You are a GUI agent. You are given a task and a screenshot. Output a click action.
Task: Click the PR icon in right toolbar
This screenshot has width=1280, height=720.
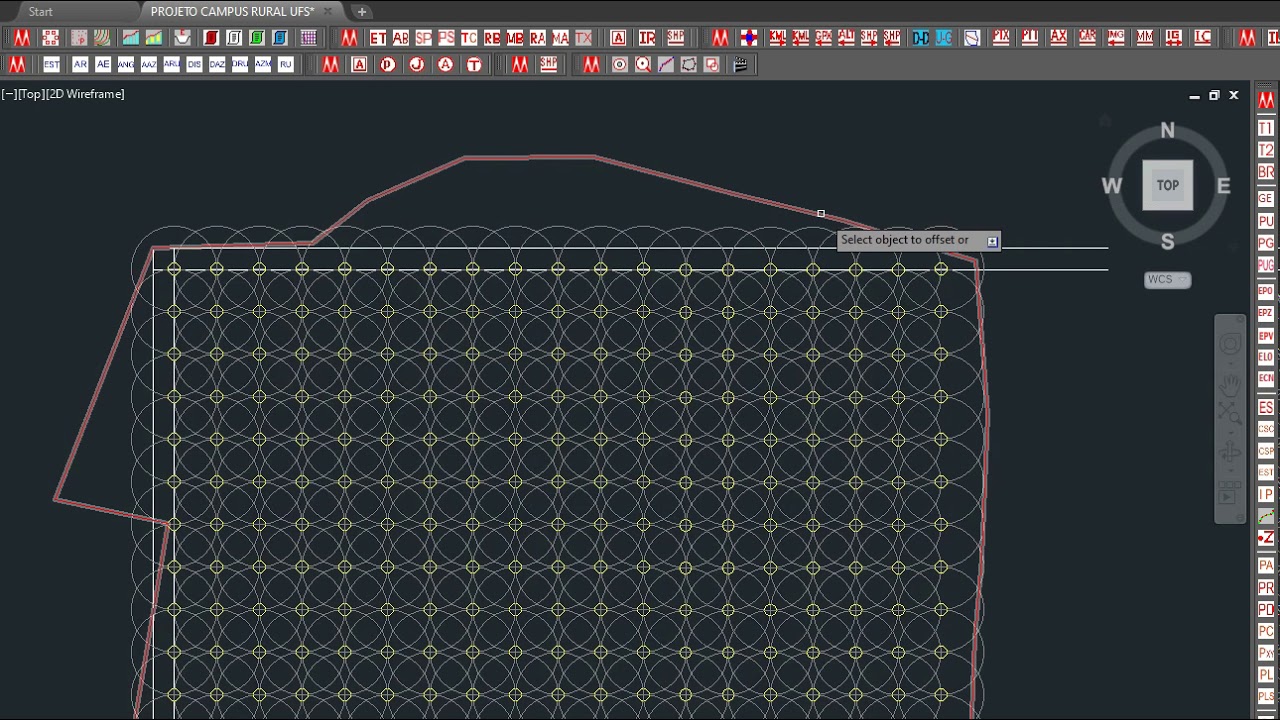1266,588
